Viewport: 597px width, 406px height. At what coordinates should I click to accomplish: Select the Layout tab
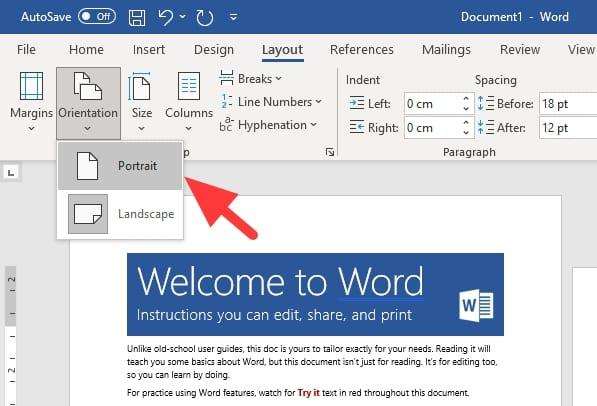click(283, 50)
